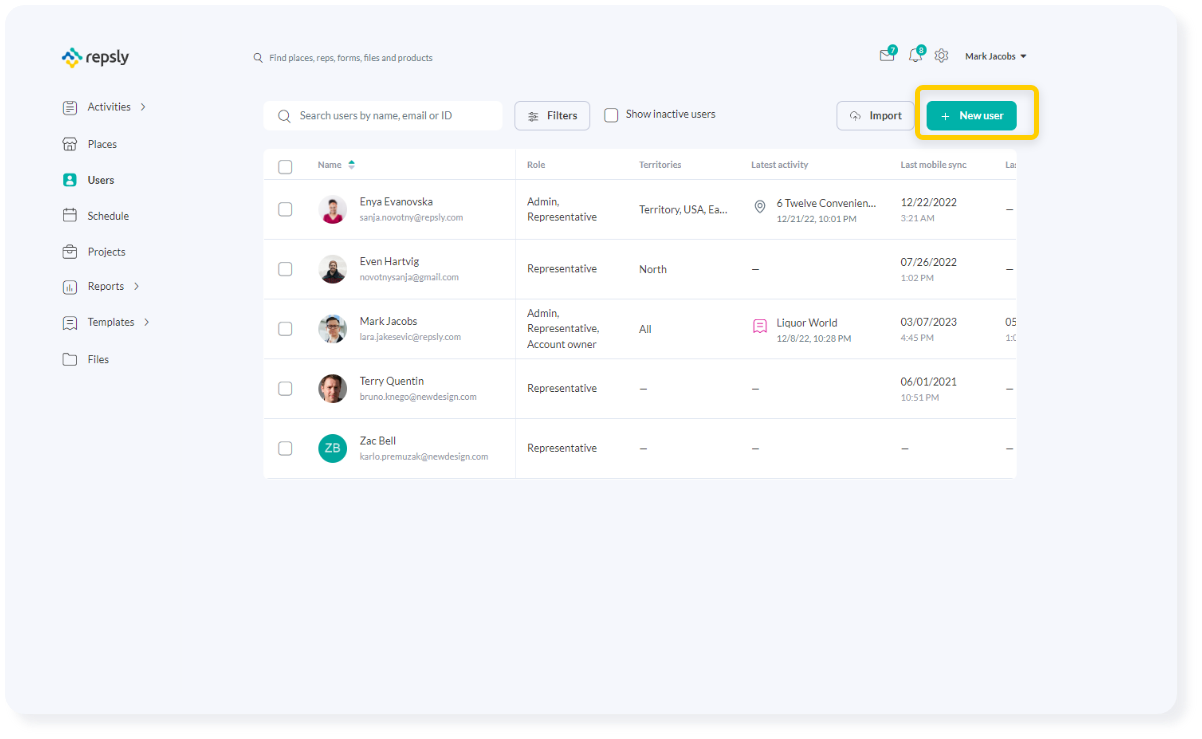Click the Import button
The height and width of the screenshot is (739, 1202).
click(875, 115)
